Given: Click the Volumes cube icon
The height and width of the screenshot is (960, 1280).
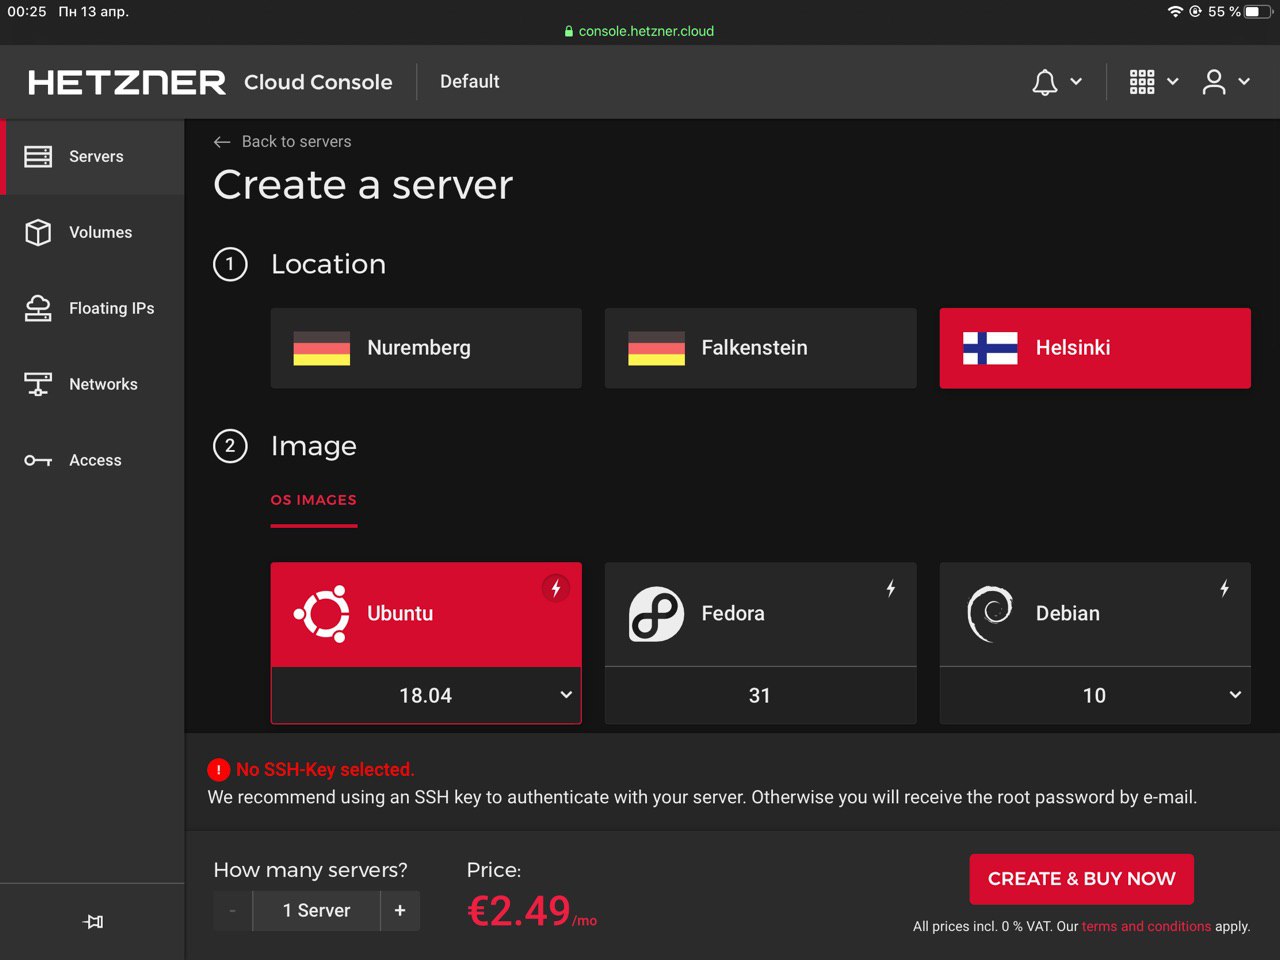Looking at the screenshot, I should point(38,232).
